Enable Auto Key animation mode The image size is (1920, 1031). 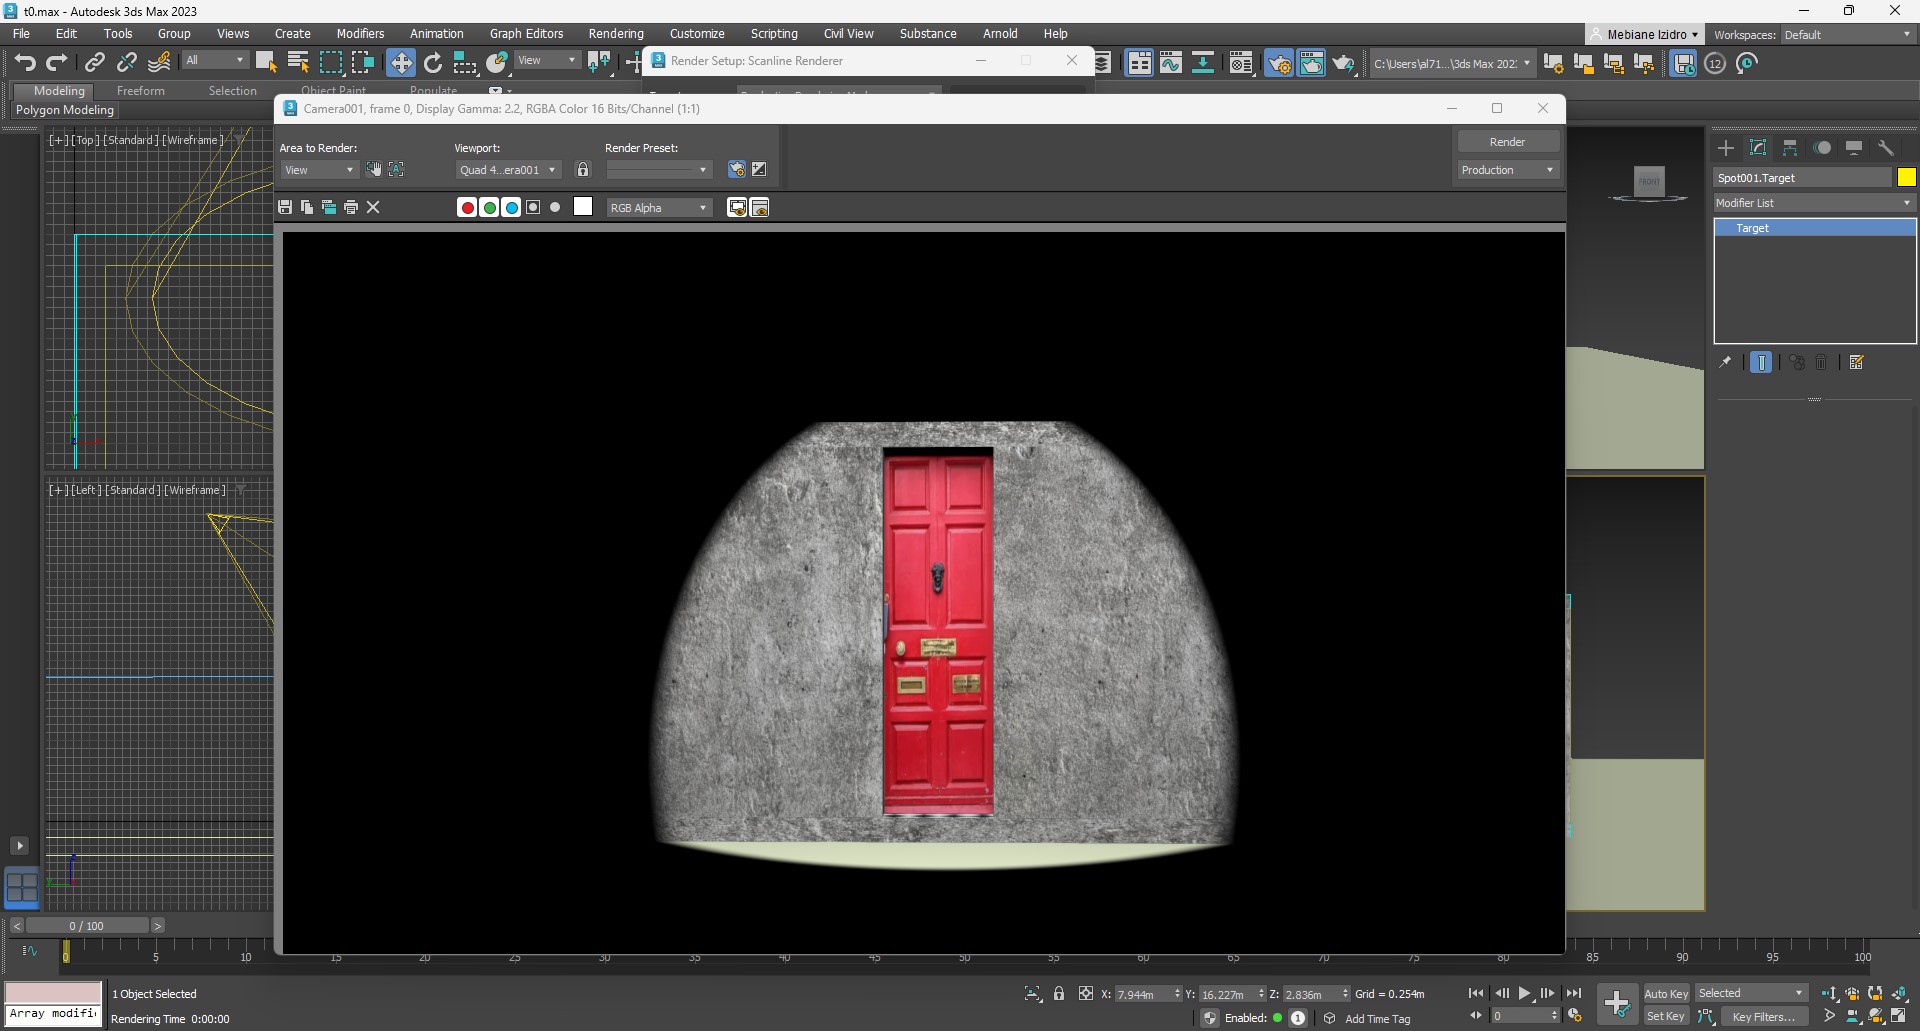pyautogui.click(x=1665, y=993)
